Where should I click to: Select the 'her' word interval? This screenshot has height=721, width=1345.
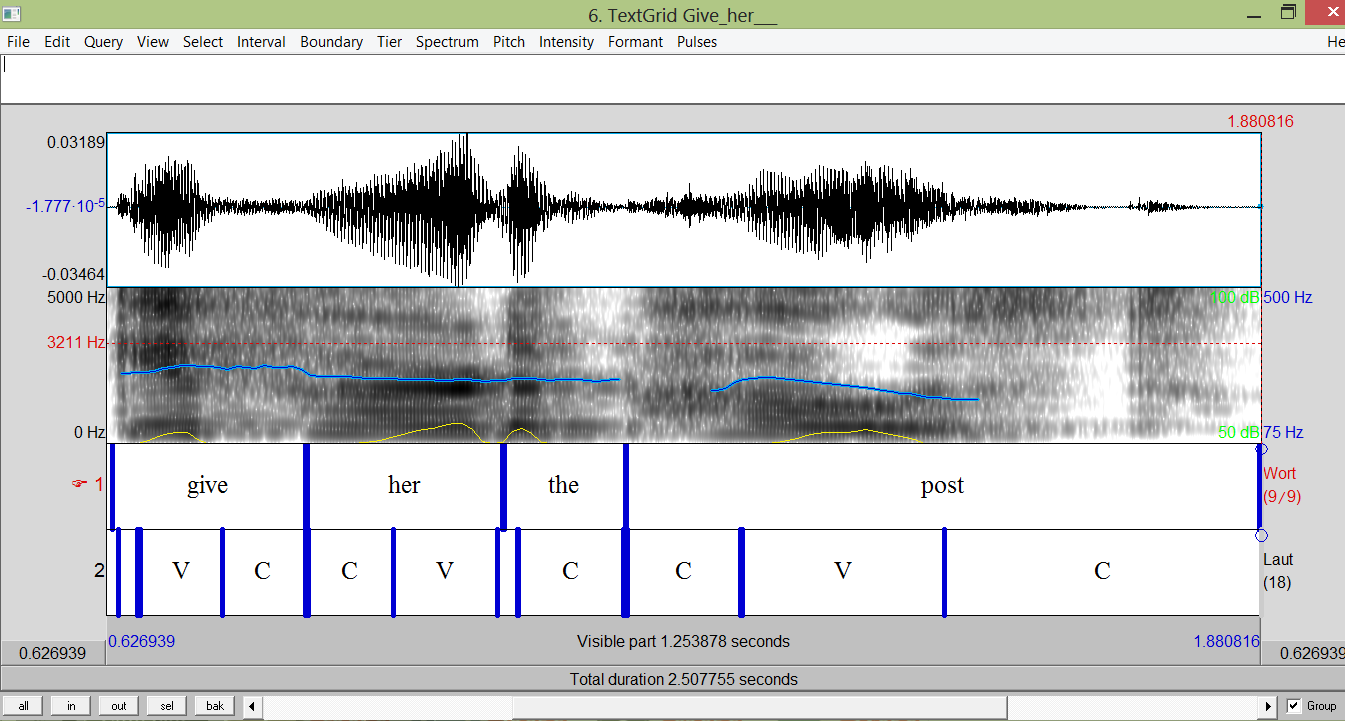click(x=404, y=486)
